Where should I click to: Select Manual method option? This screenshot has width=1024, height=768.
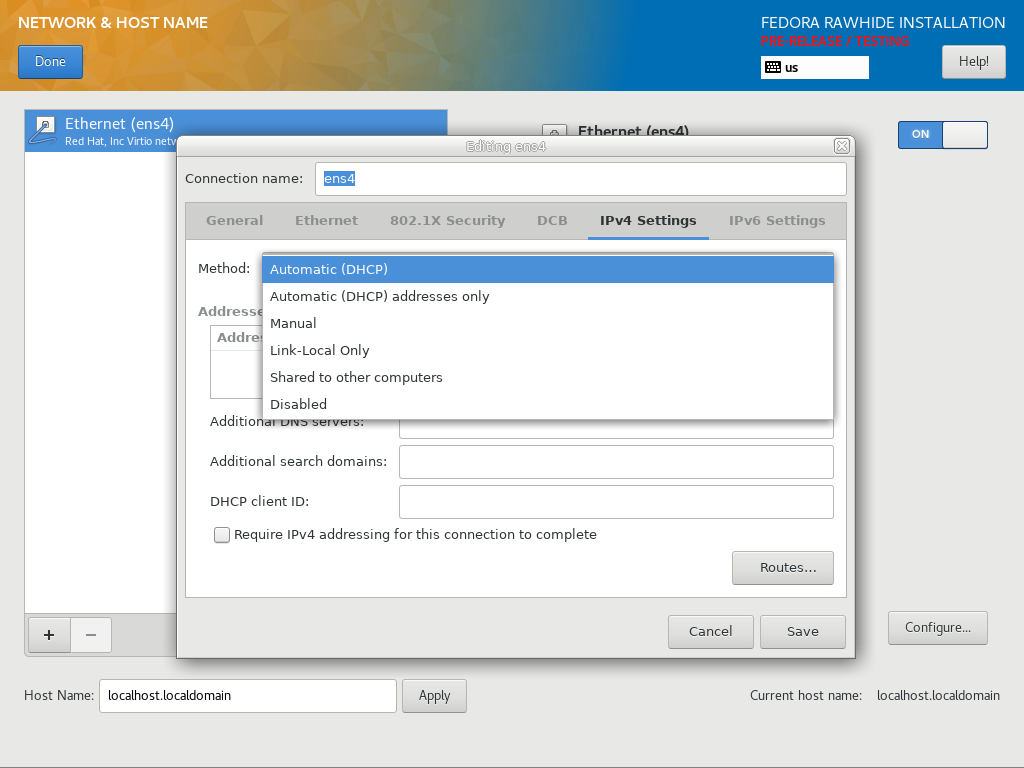(548, 323)
